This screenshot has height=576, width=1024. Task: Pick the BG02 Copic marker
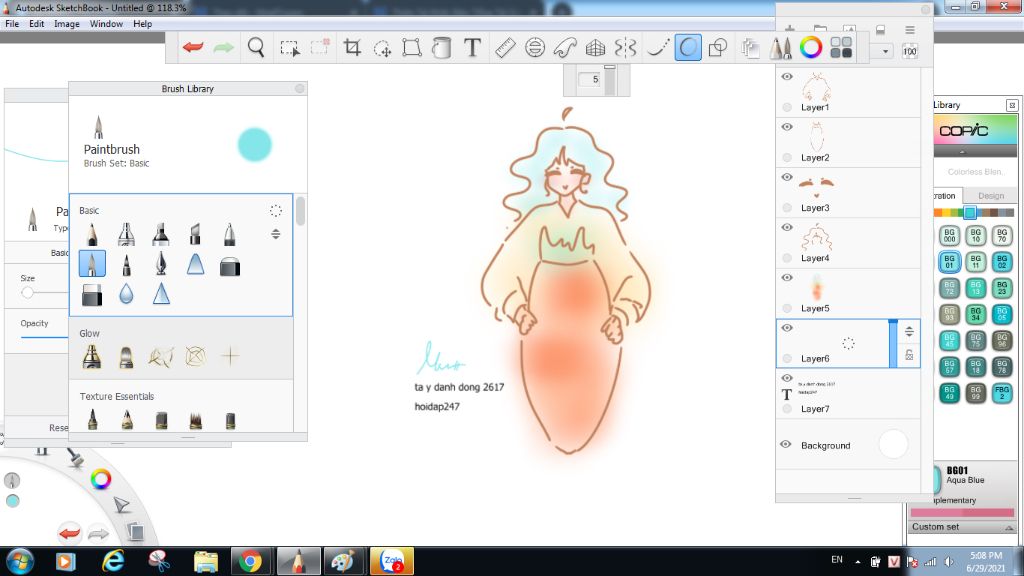[1002, 261]
